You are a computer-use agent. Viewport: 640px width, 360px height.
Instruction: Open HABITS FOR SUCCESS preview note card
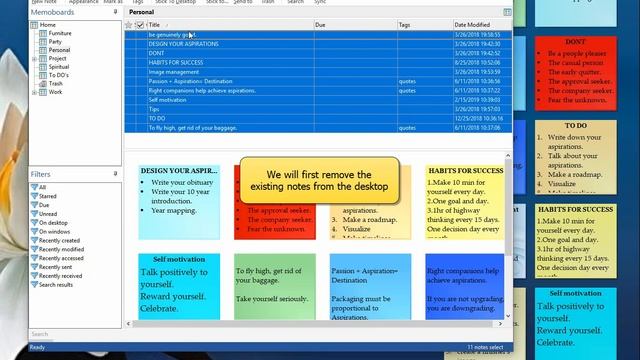point(464,202)
